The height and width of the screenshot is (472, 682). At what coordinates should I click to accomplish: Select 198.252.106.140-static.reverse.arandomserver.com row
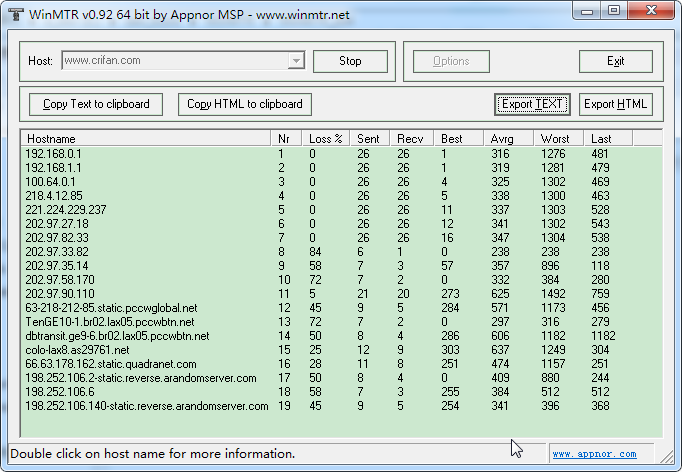tap(341, 406)
